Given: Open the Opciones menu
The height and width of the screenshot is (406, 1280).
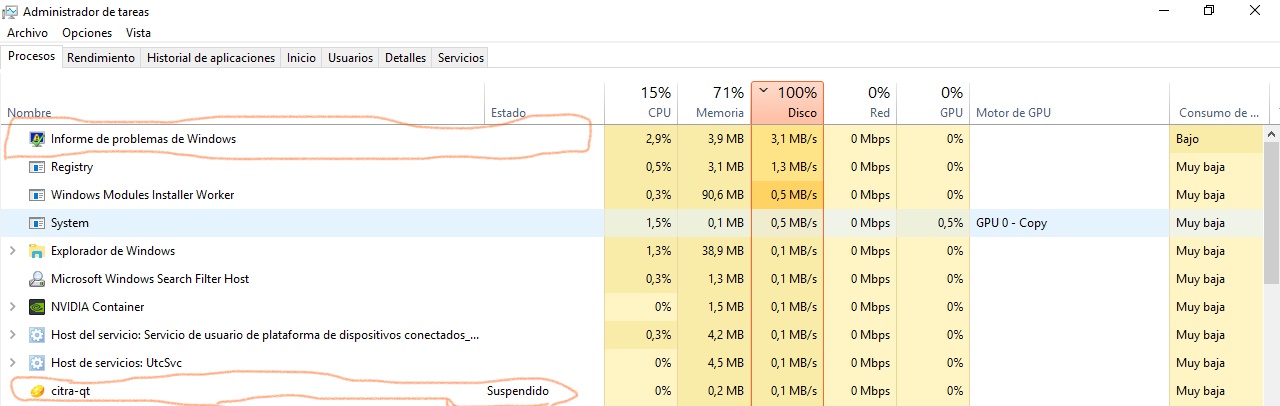Looking at the screenshot, I should (87, 33).
